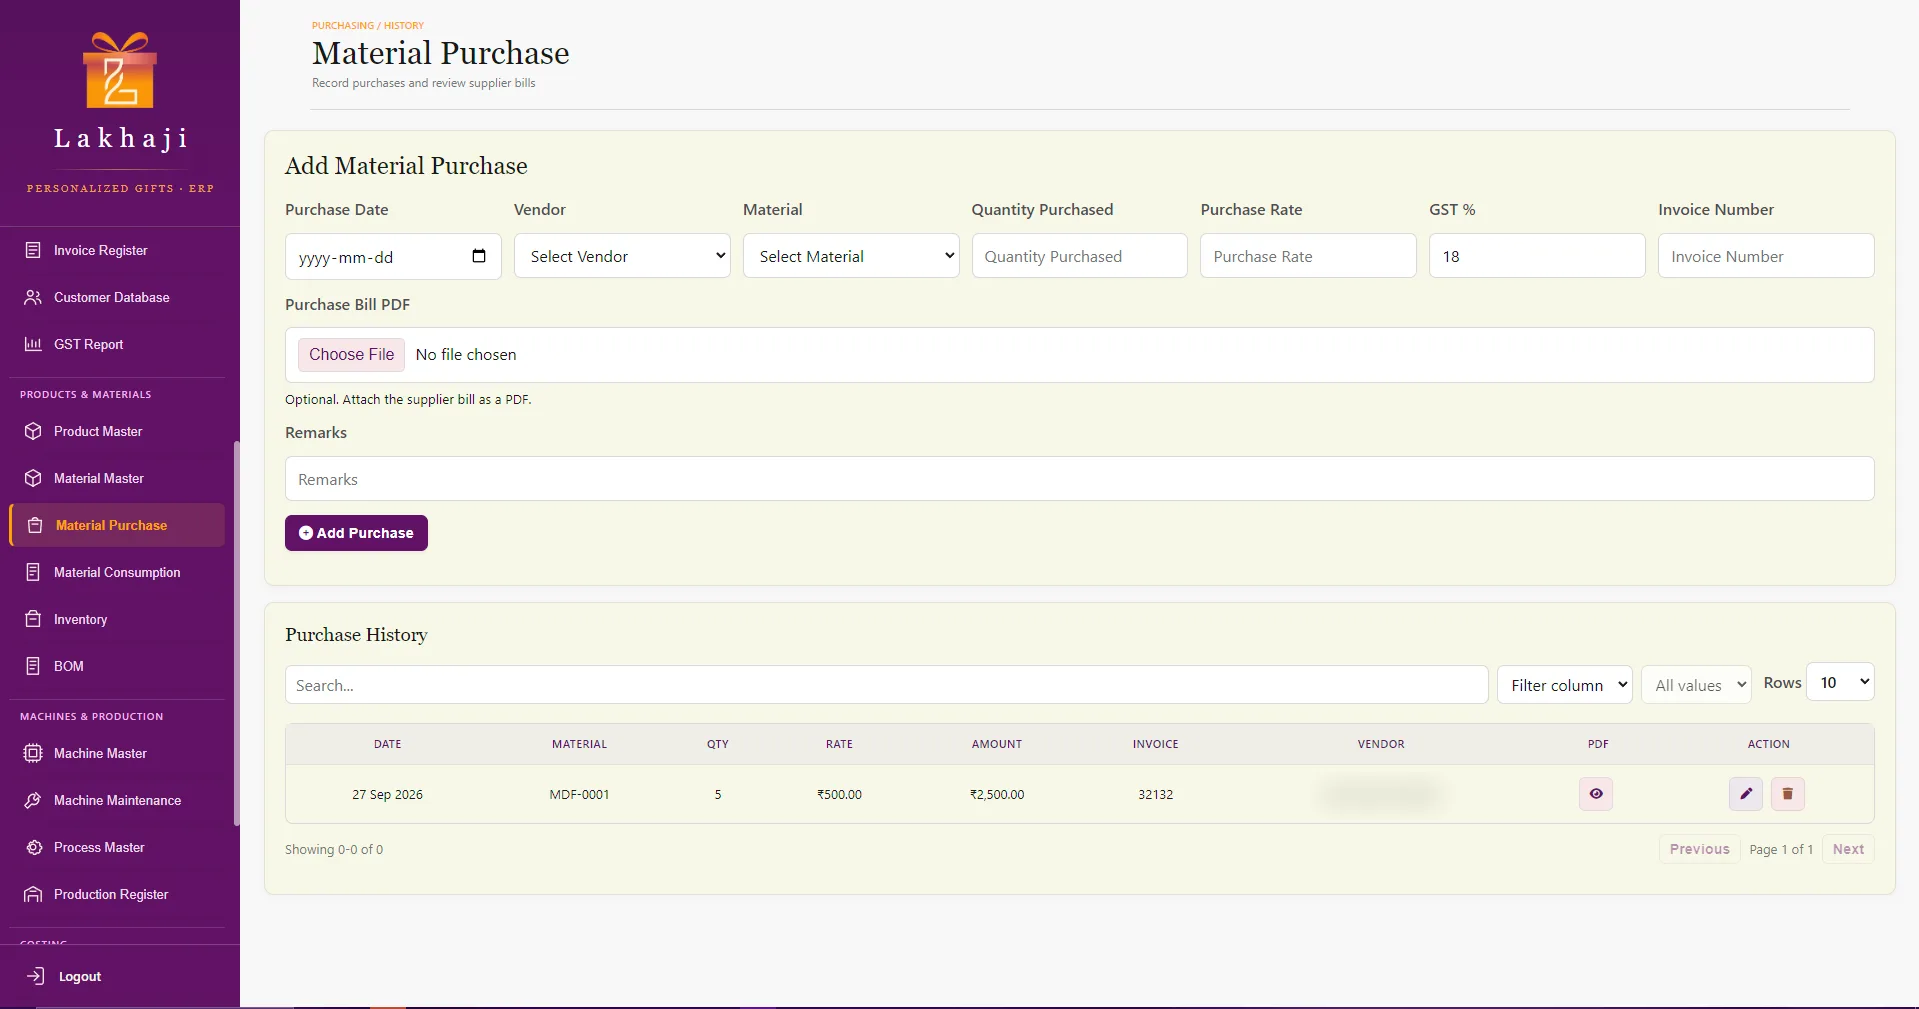Click the Purchase Rate input field
This screenshot has width=1919, height=1009.
coord(1308,256)
